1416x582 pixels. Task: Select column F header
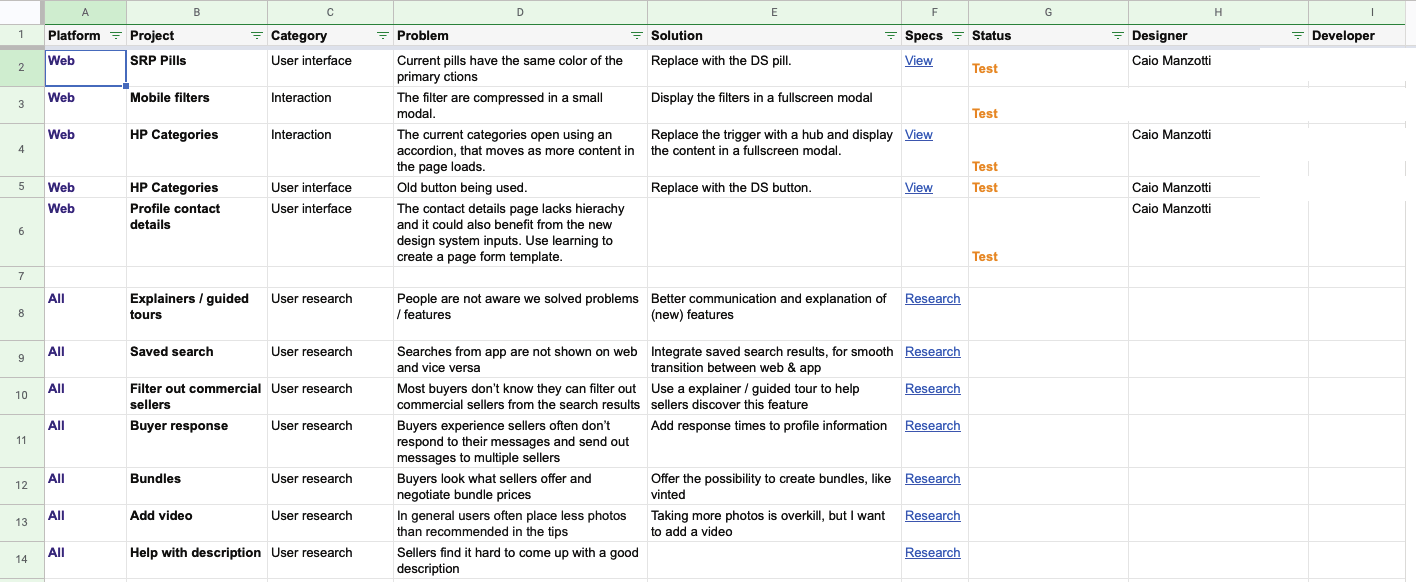(x=935, y=12)
